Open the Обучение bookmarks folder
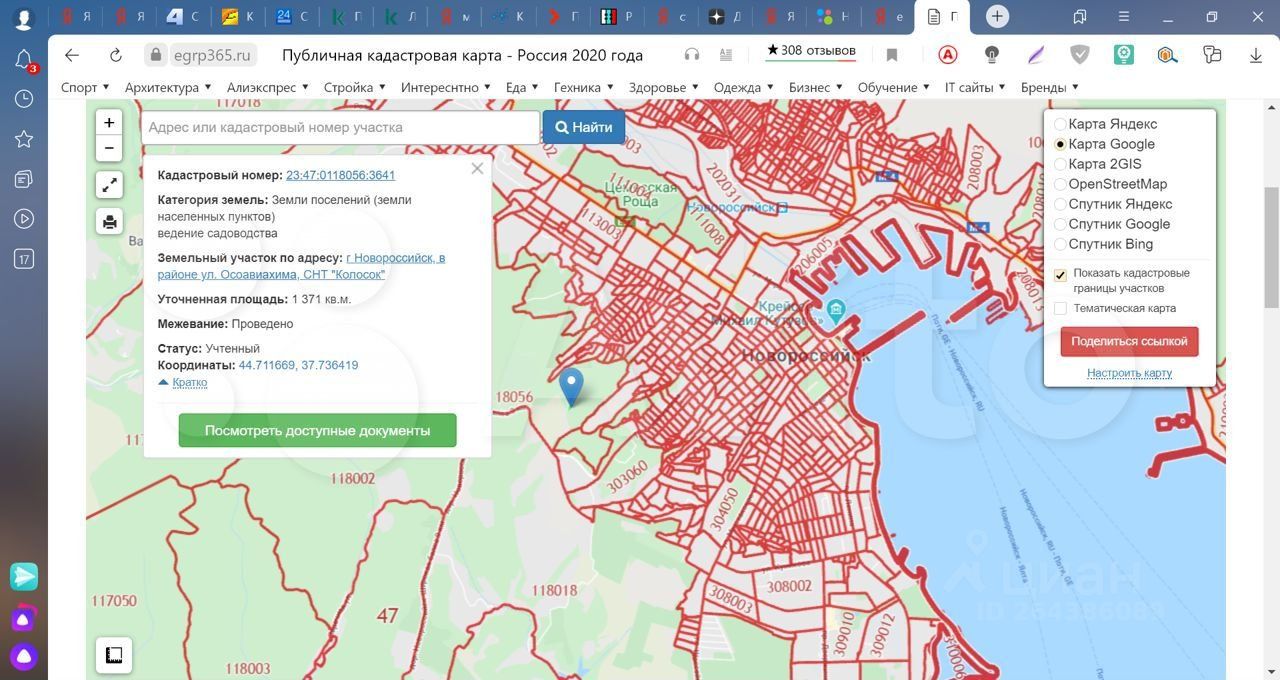The width and height of the screenshot is (1280, 680). point(894,87)
